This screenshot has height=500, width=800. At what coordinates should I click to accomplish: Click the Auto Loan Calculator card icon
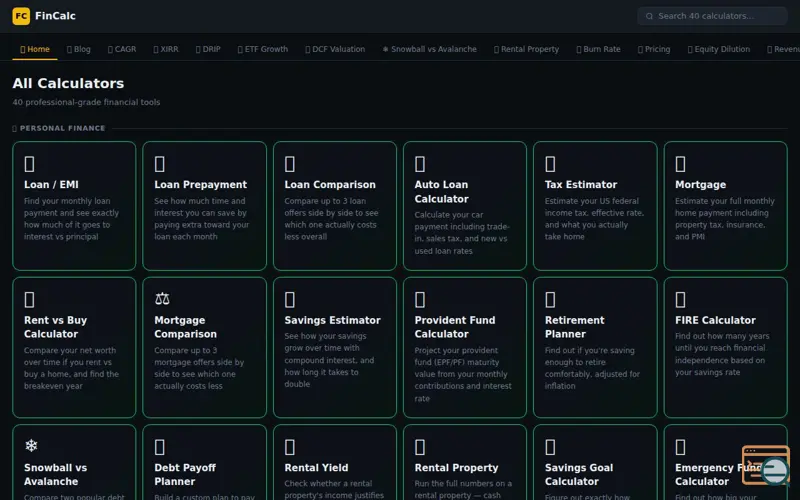coord(420,164)
